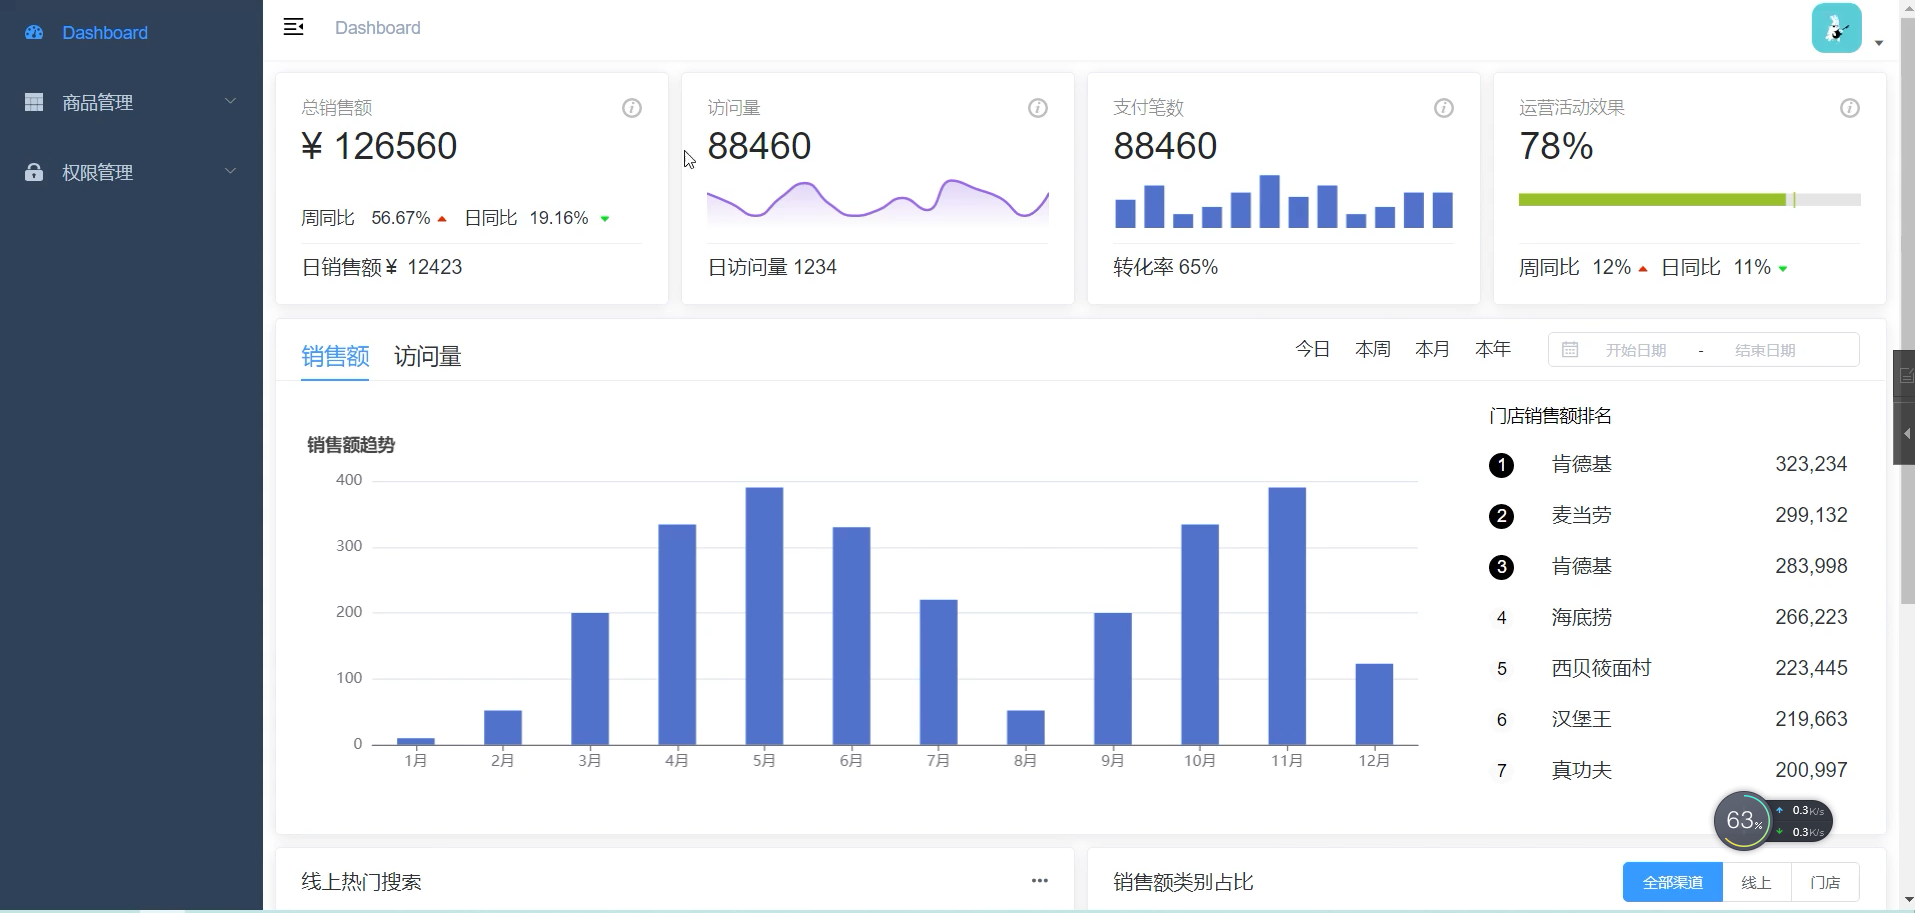The image size is (1915, 913).
Task: Click the 11月 bar in sales chart
Action: 1287,616
